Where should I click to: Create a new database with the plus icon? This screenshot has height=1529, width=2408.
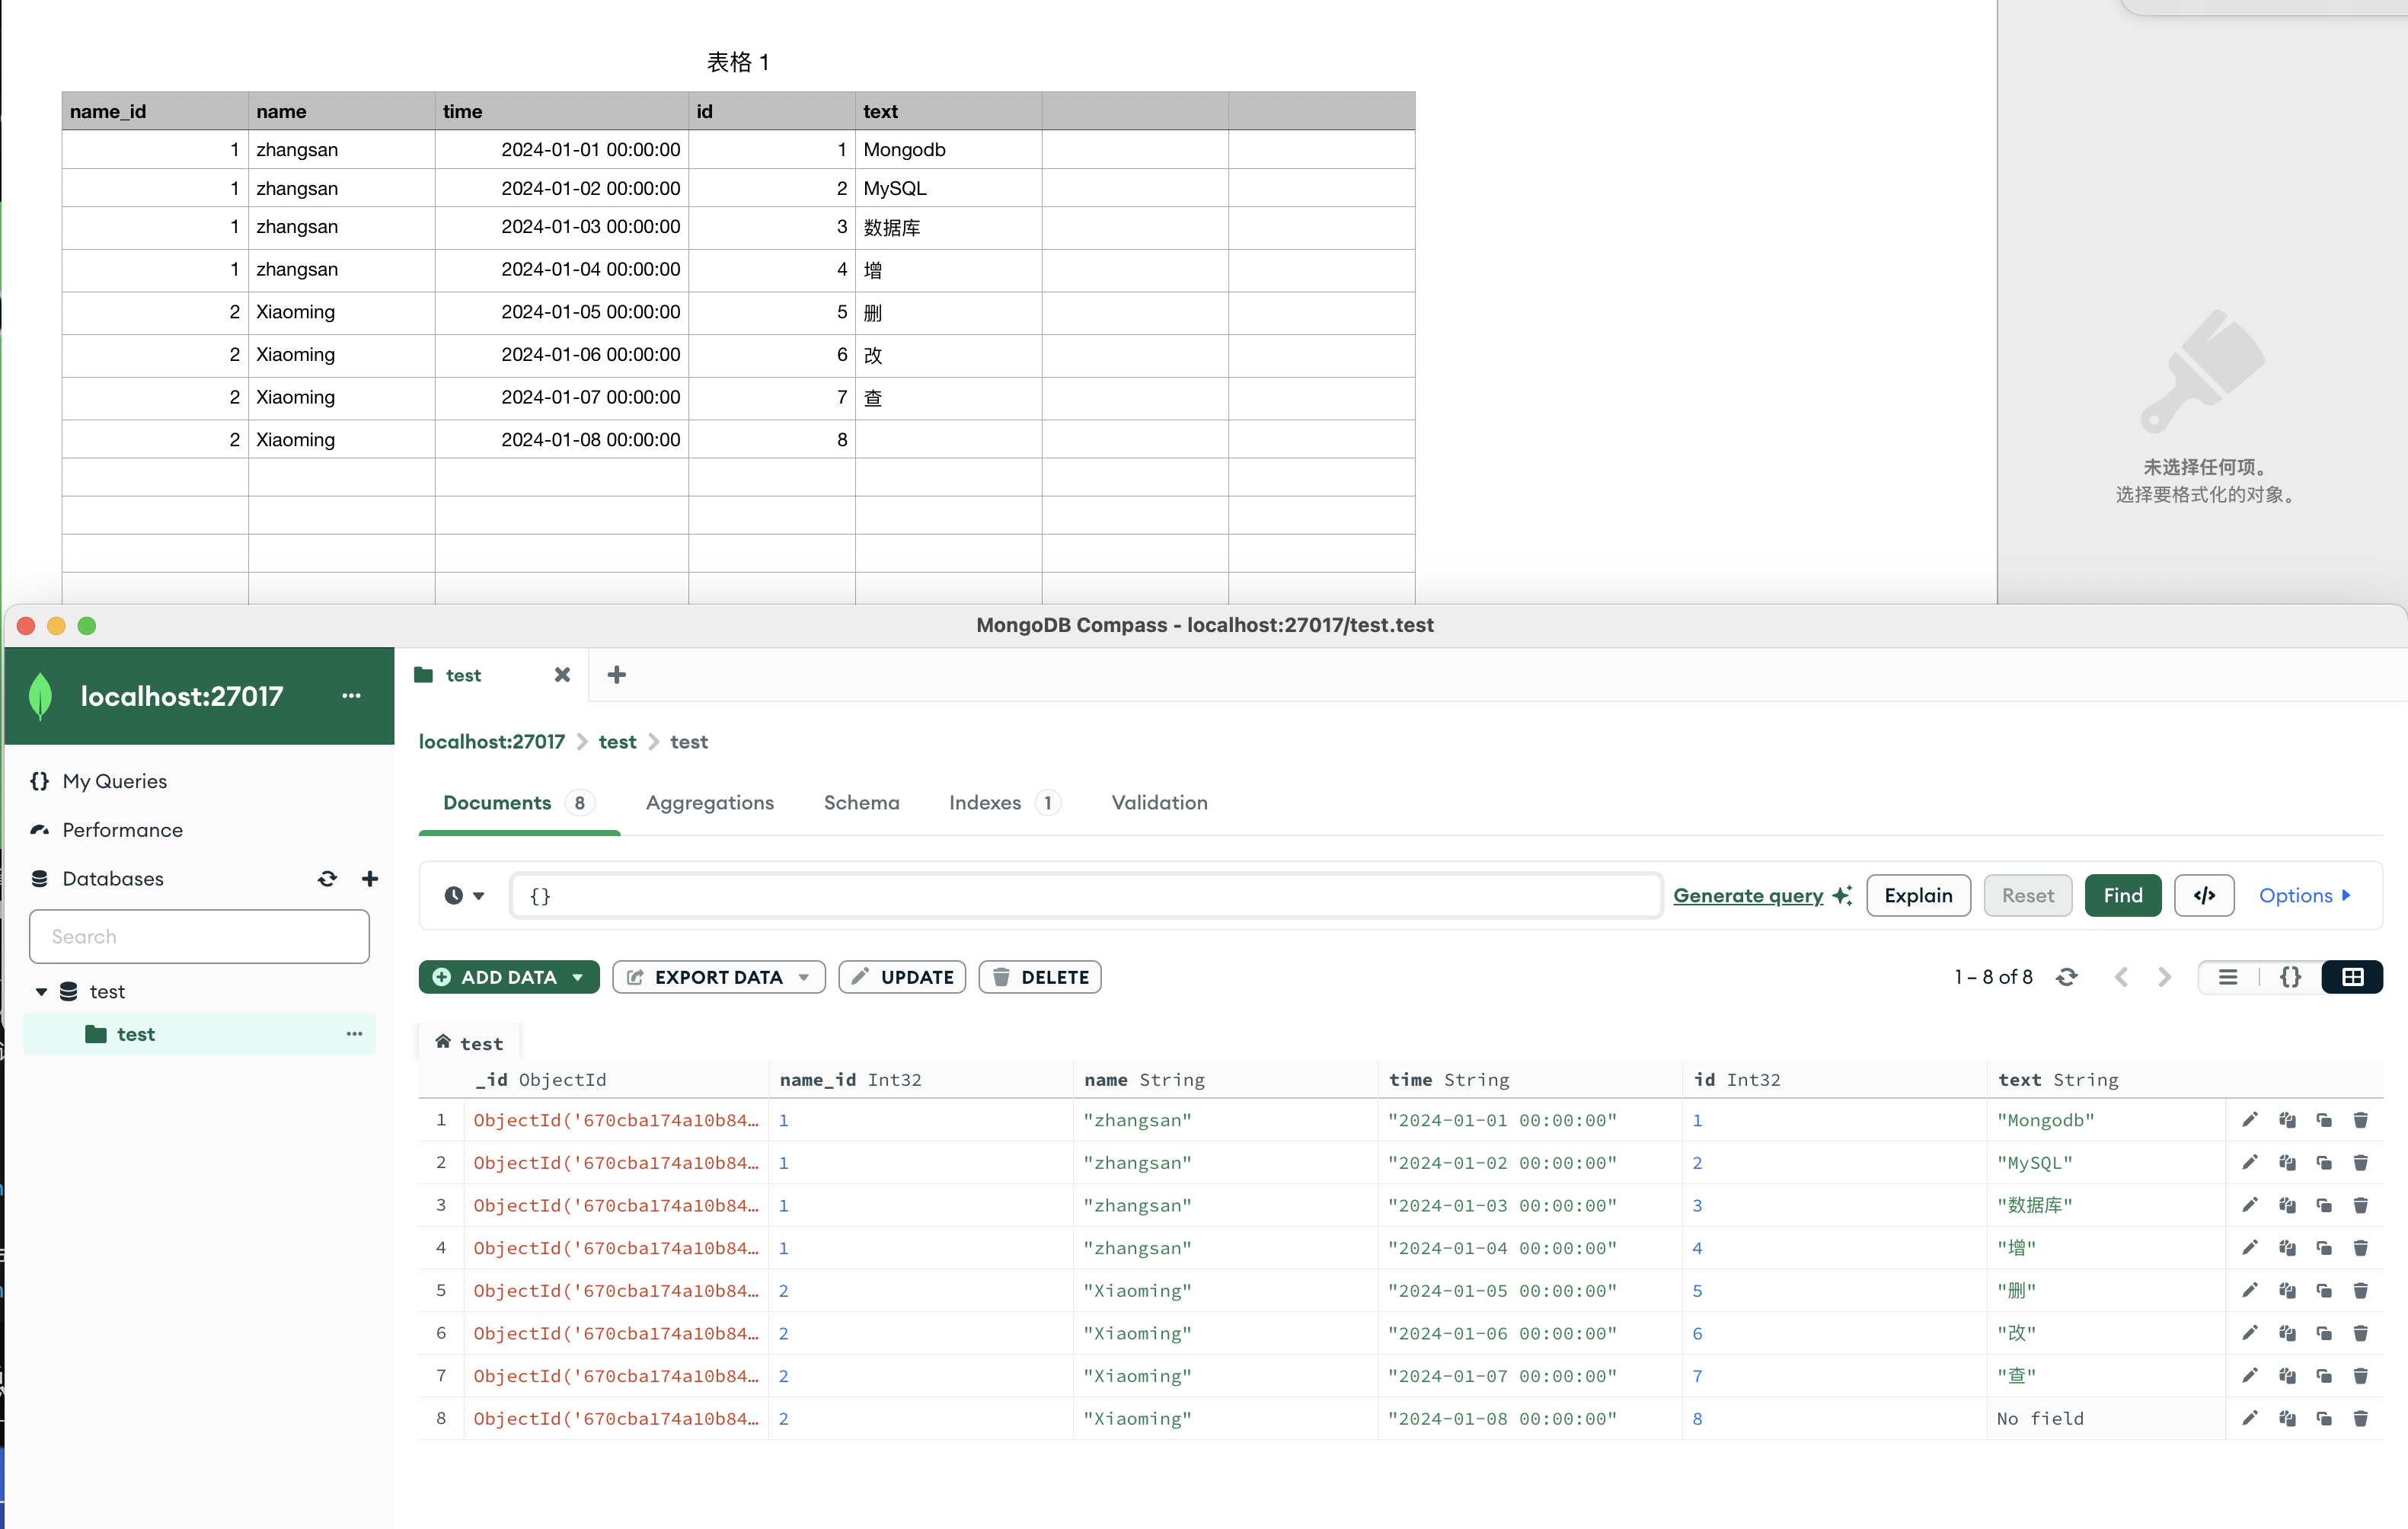(370, 879)
